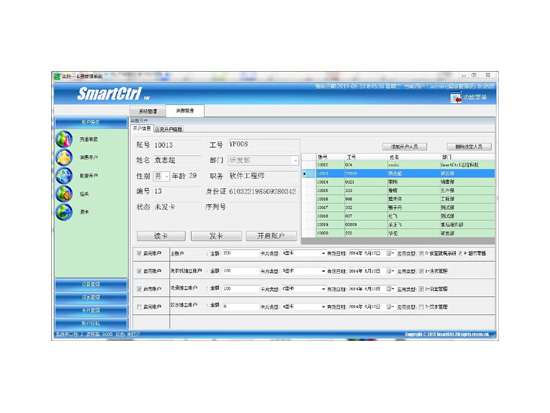The height and width of the screenshot is (413, 550).
Task: Tick the unchecked enable checkbox in the fourth row
Action: (x=139, y=307)
